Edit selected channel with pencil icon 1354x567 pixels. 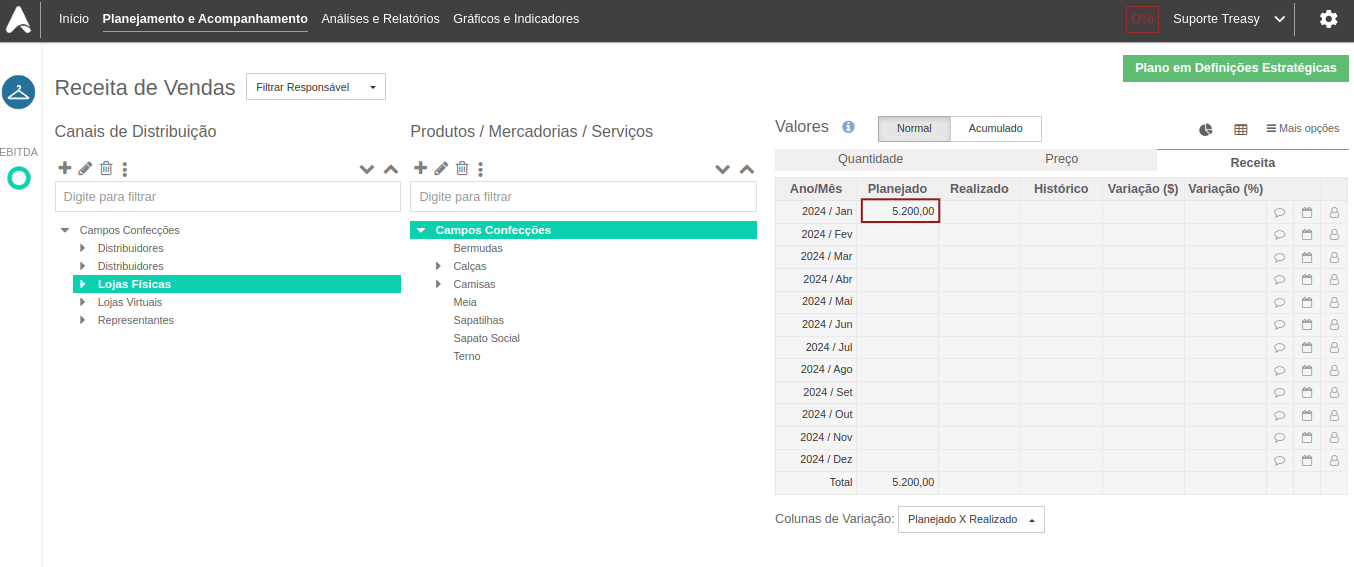click(x=86, y=169)
